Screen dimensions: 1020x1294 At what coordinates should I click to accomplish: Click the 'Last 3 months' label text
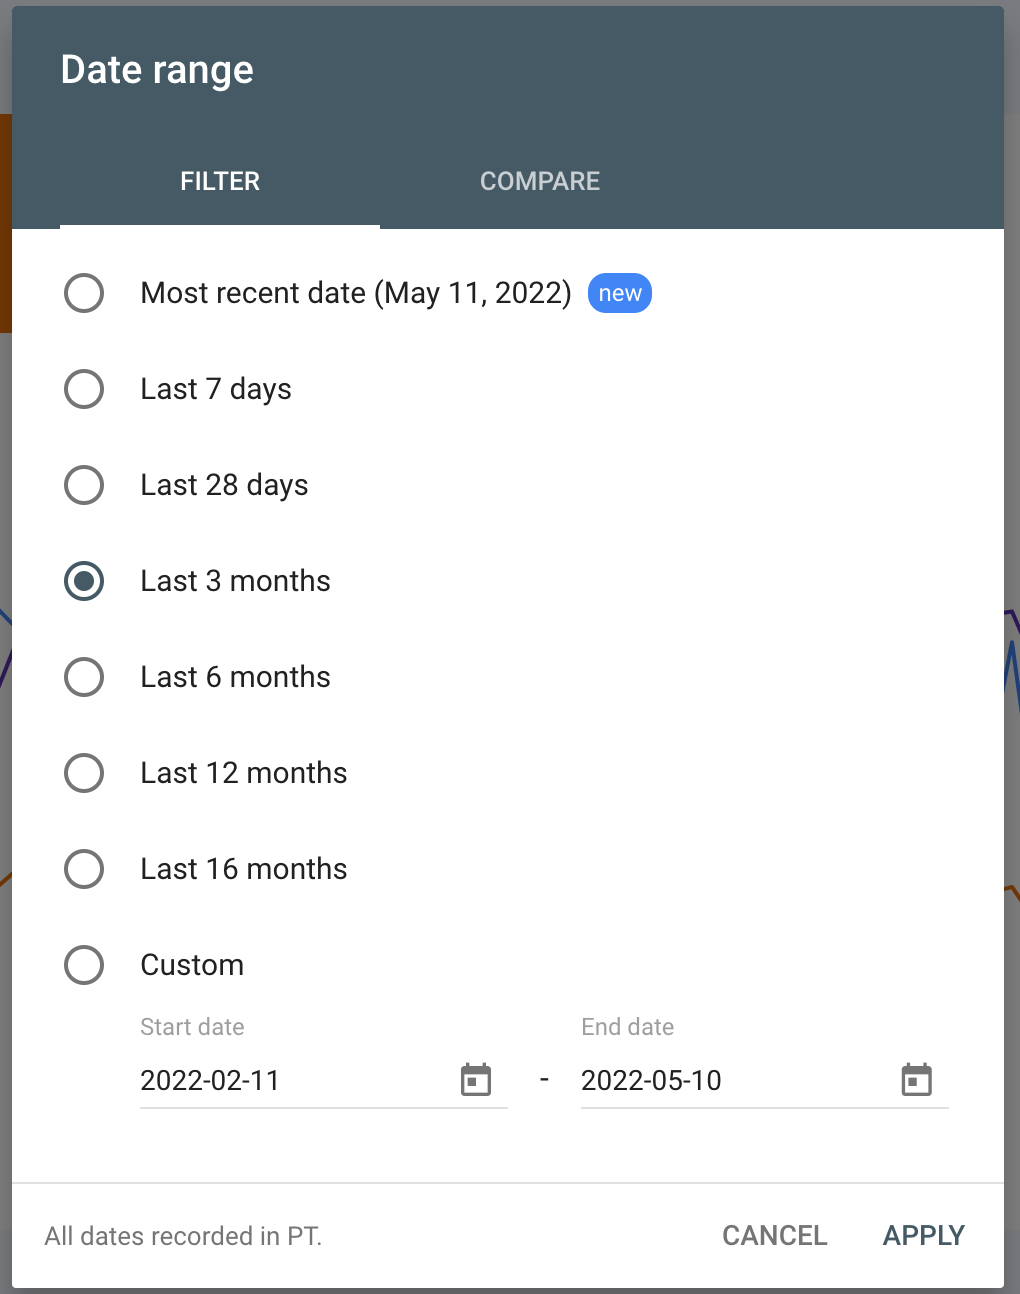(235, 581)
